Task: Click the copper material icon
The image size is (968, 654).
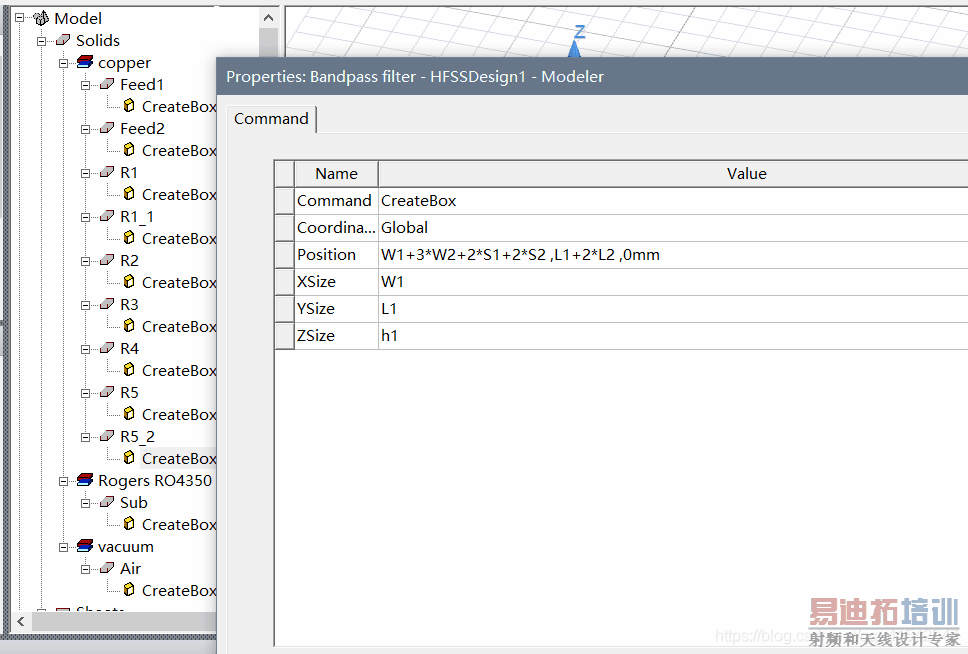Action: point(85,62)
